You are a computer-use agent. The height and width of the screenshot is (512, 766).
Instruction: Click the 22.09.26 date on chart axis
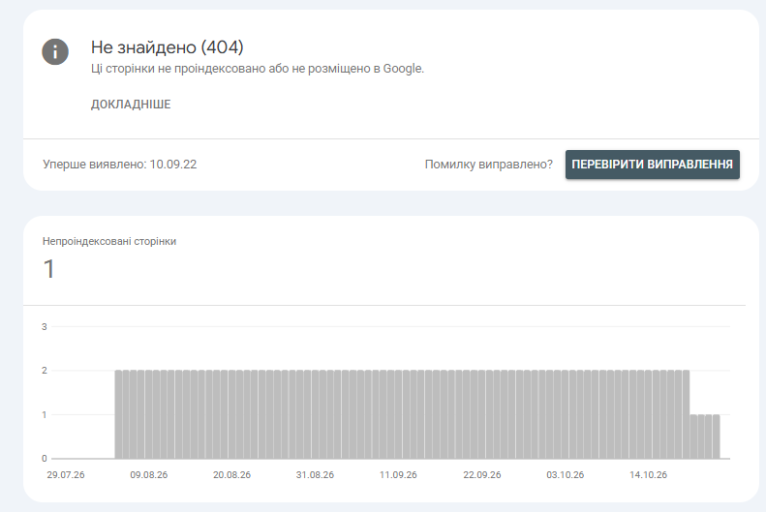(482, 474)
